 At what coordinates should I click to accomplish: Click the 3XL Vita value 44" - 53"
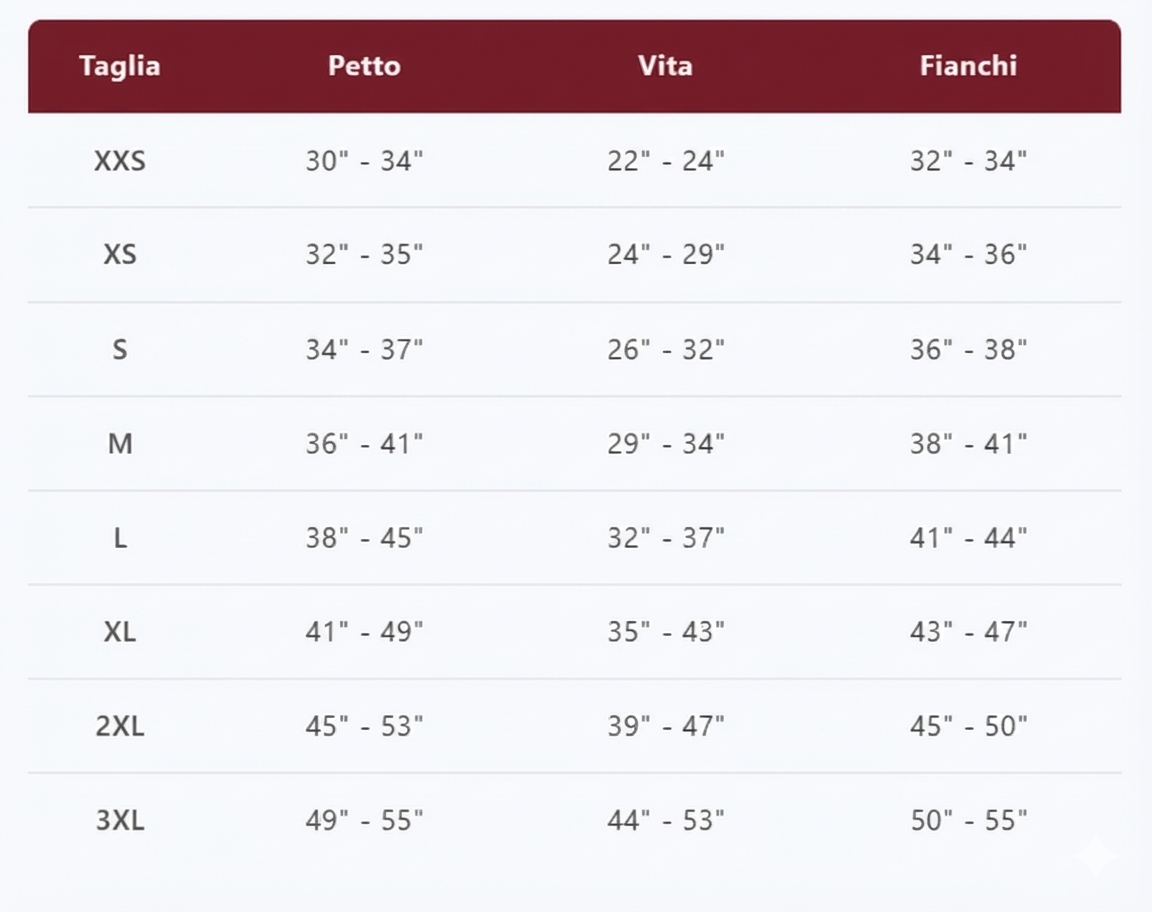665,821
